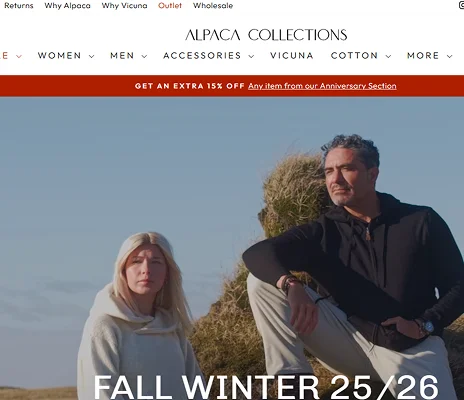Expand the chevron beside Accessories
Viewport: 464px width, 400px height.
click(x=251, y=56)
